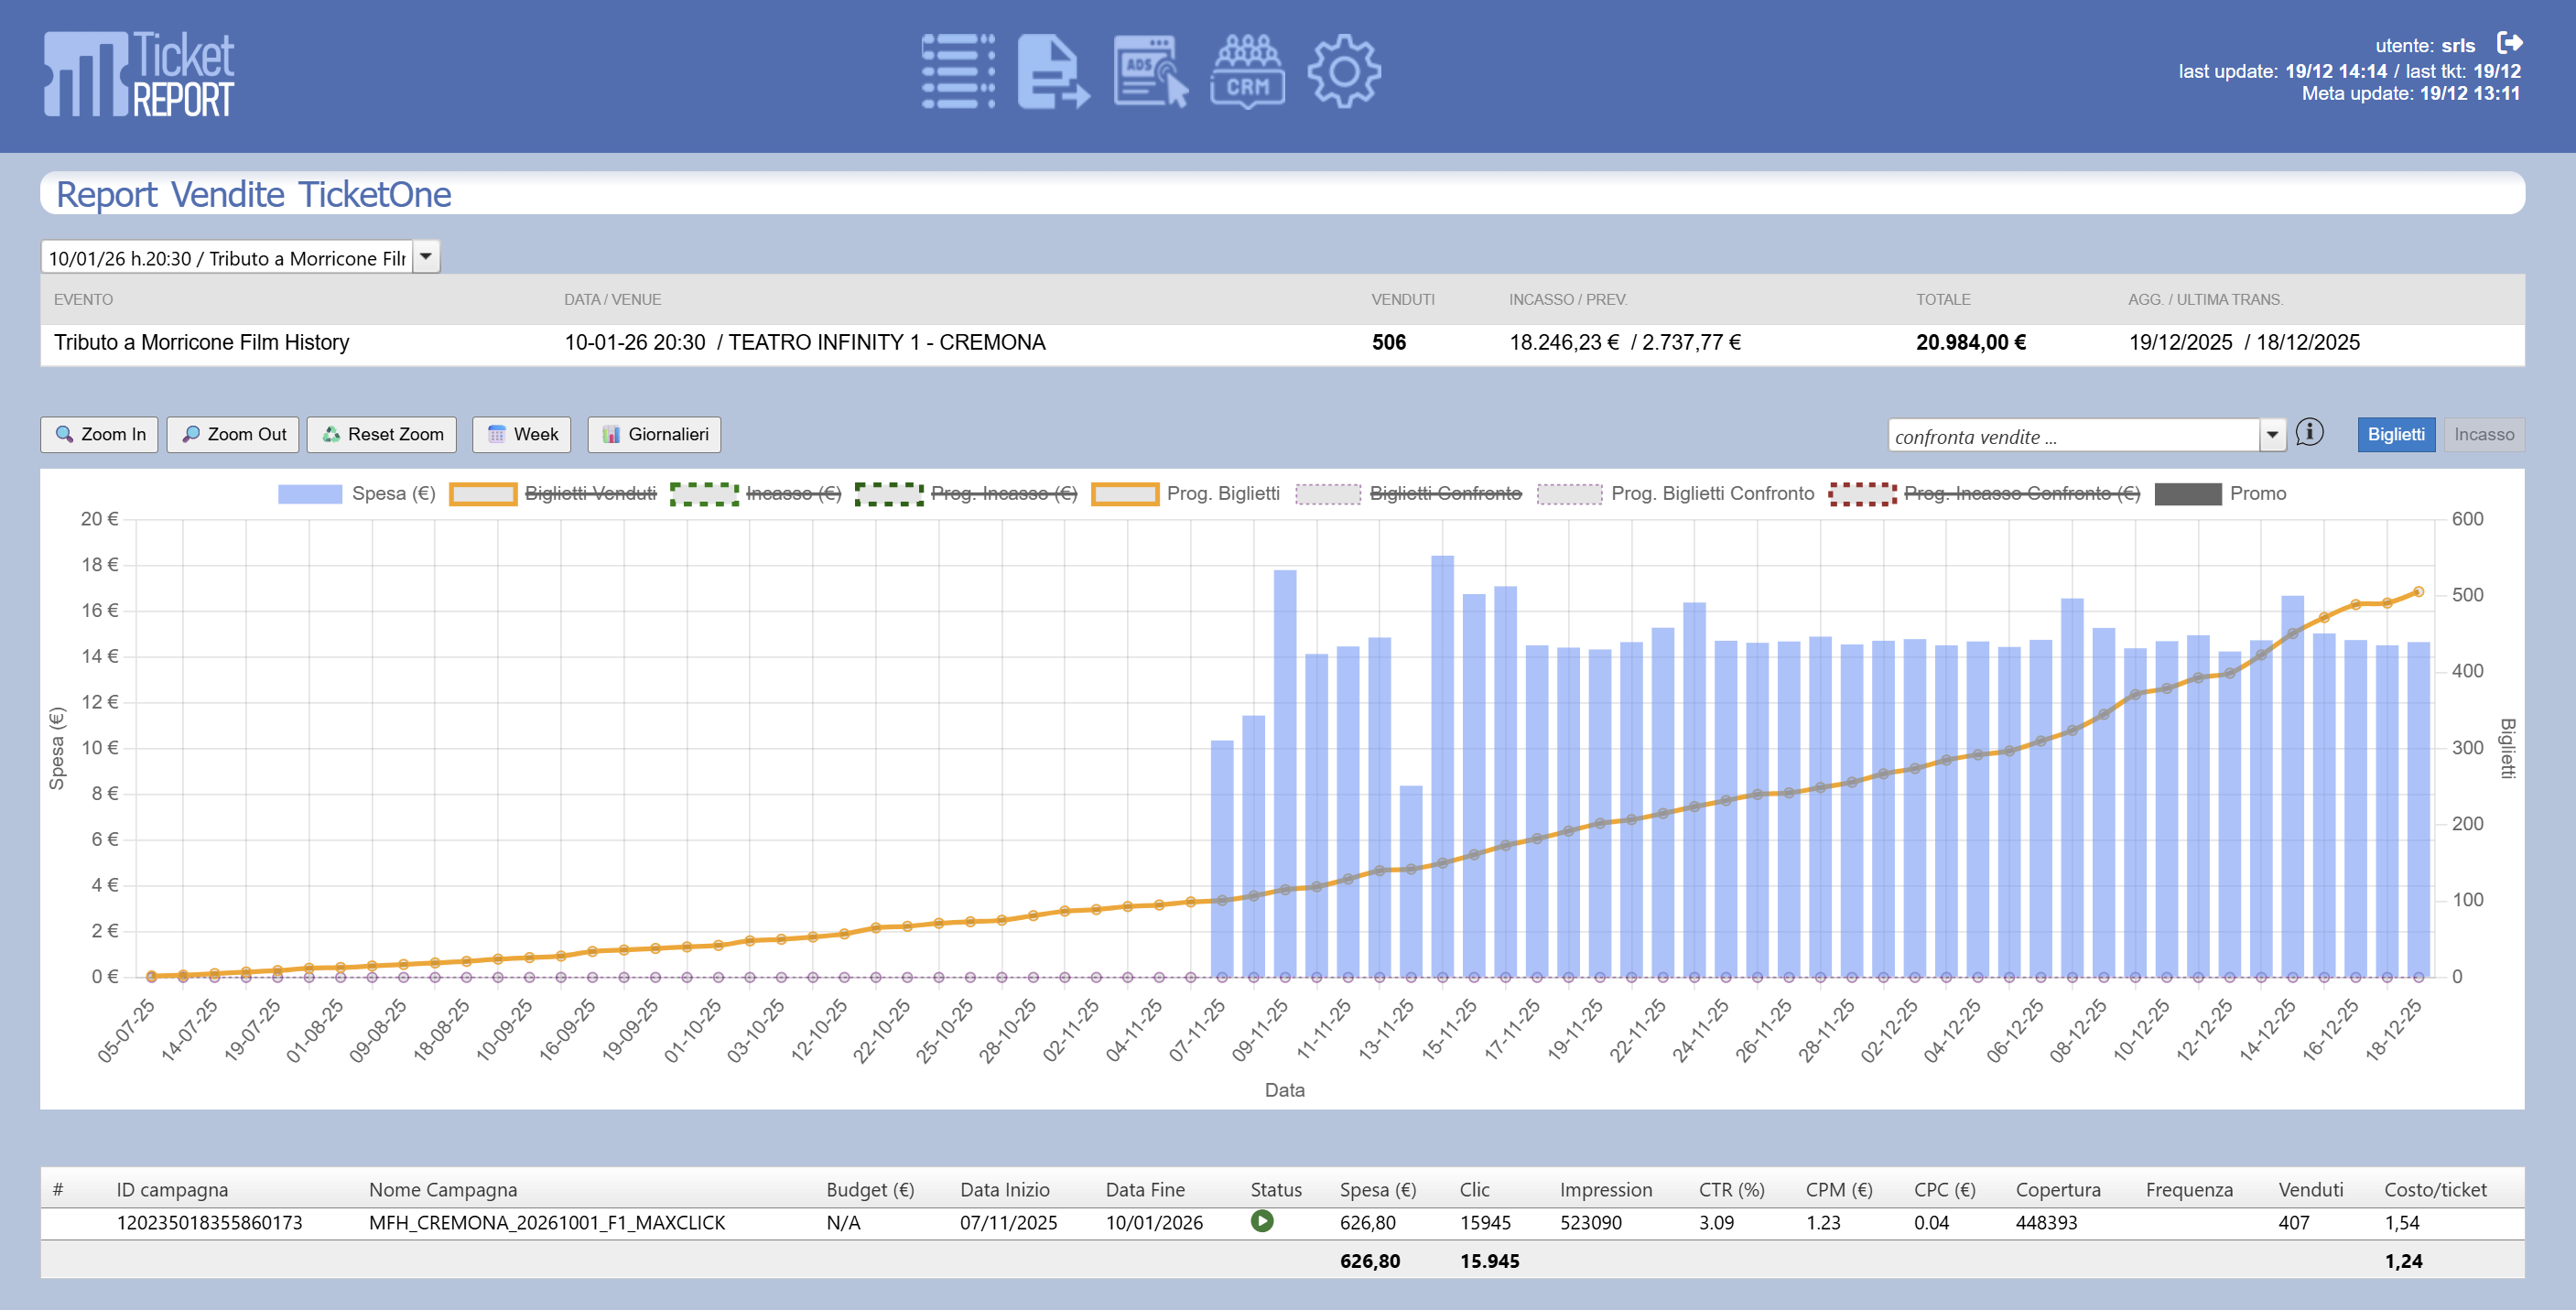Expand the confronta vendite dropdown arrow
The width and height of the screenshot is (2576, 1310).
click(x=2272, y=435)
